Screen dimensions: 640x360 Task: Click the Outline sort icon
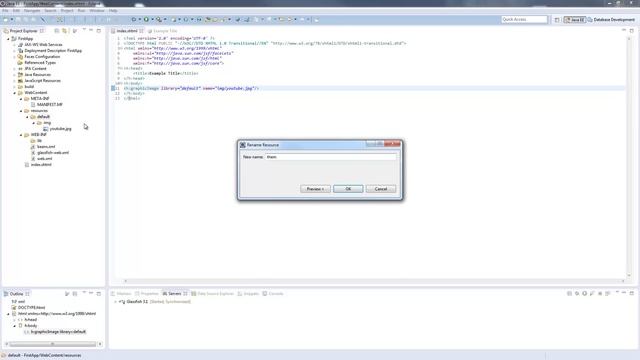click(67, 294)
